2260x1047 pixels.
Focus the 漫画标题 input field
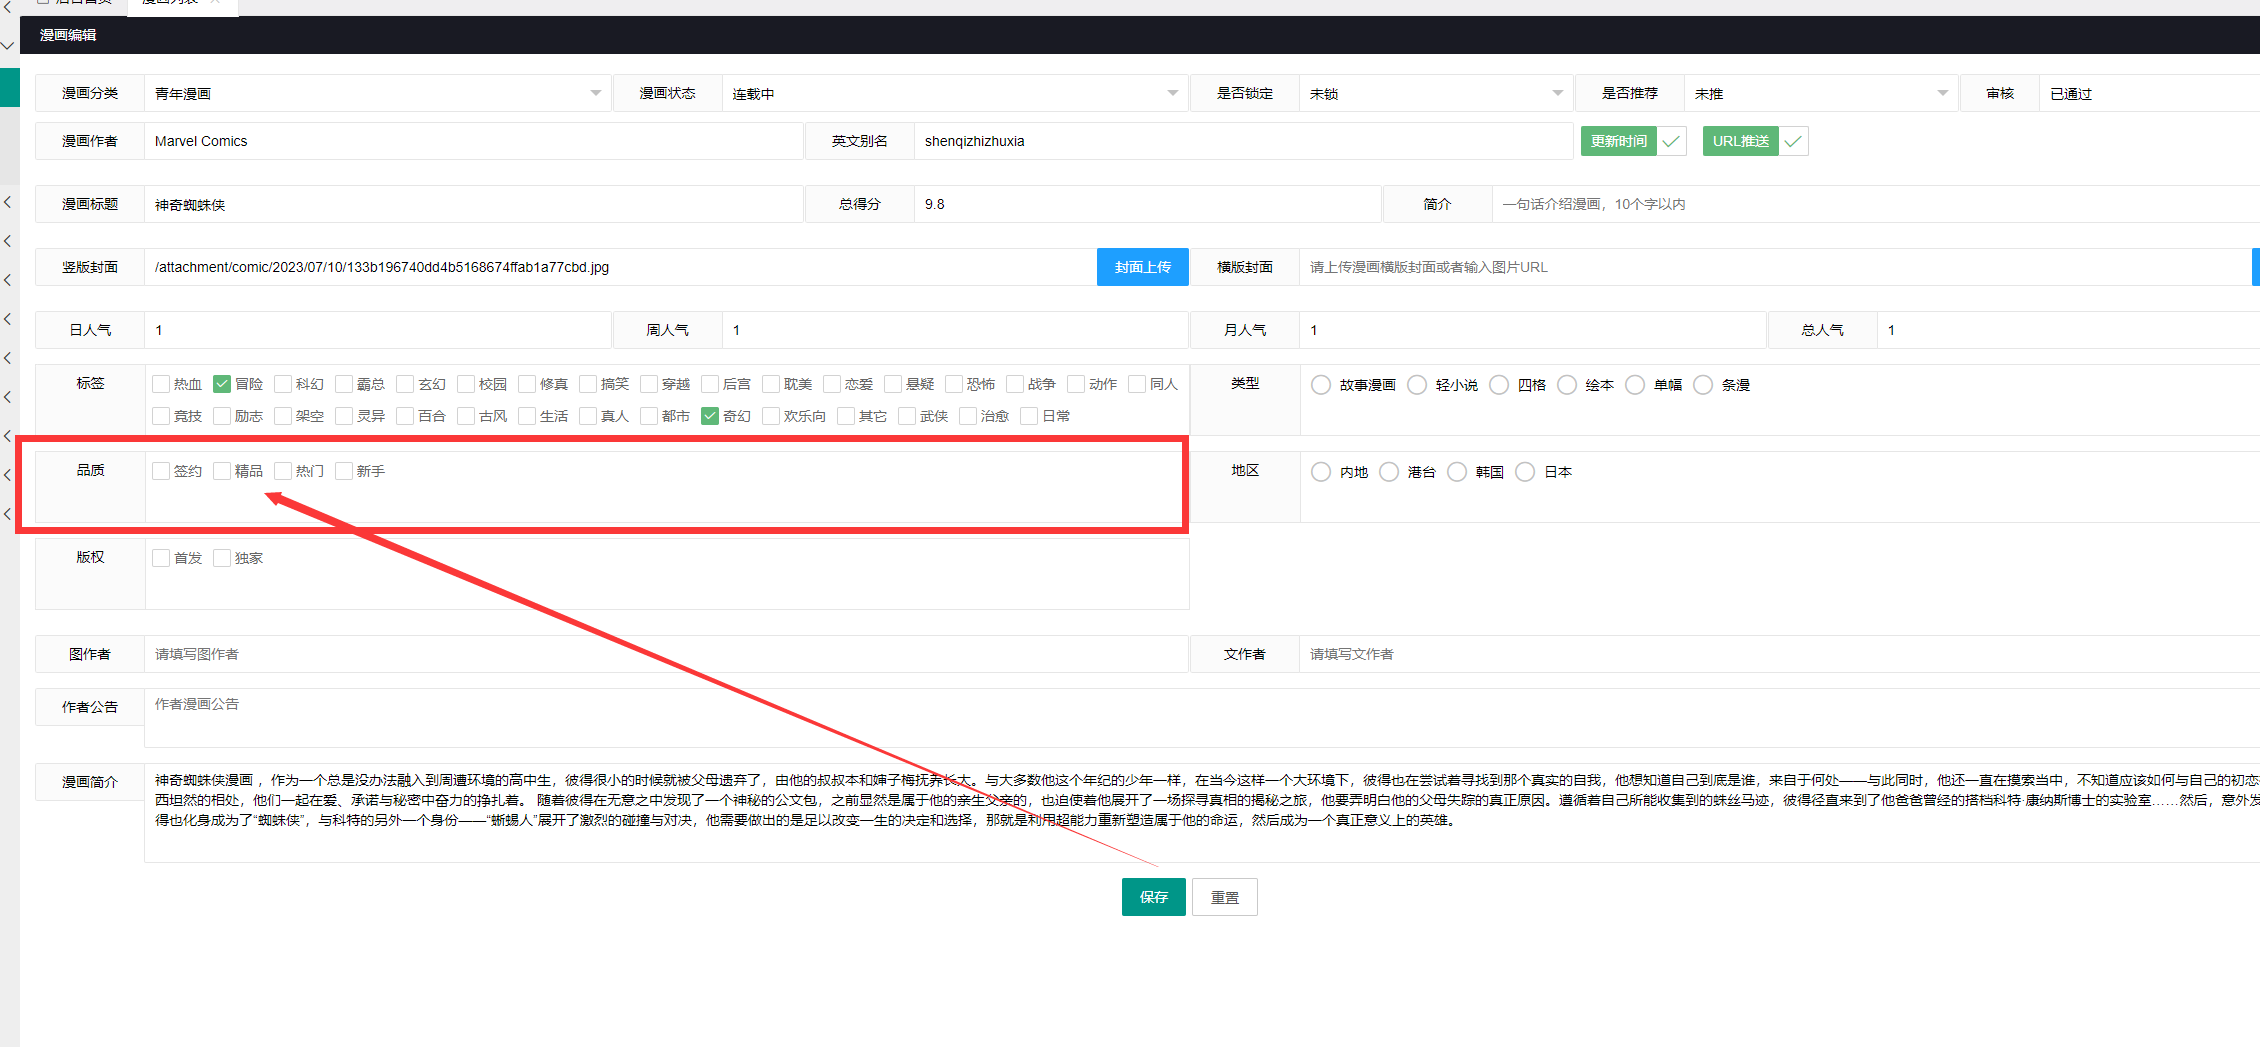click(x=474, y=204)
